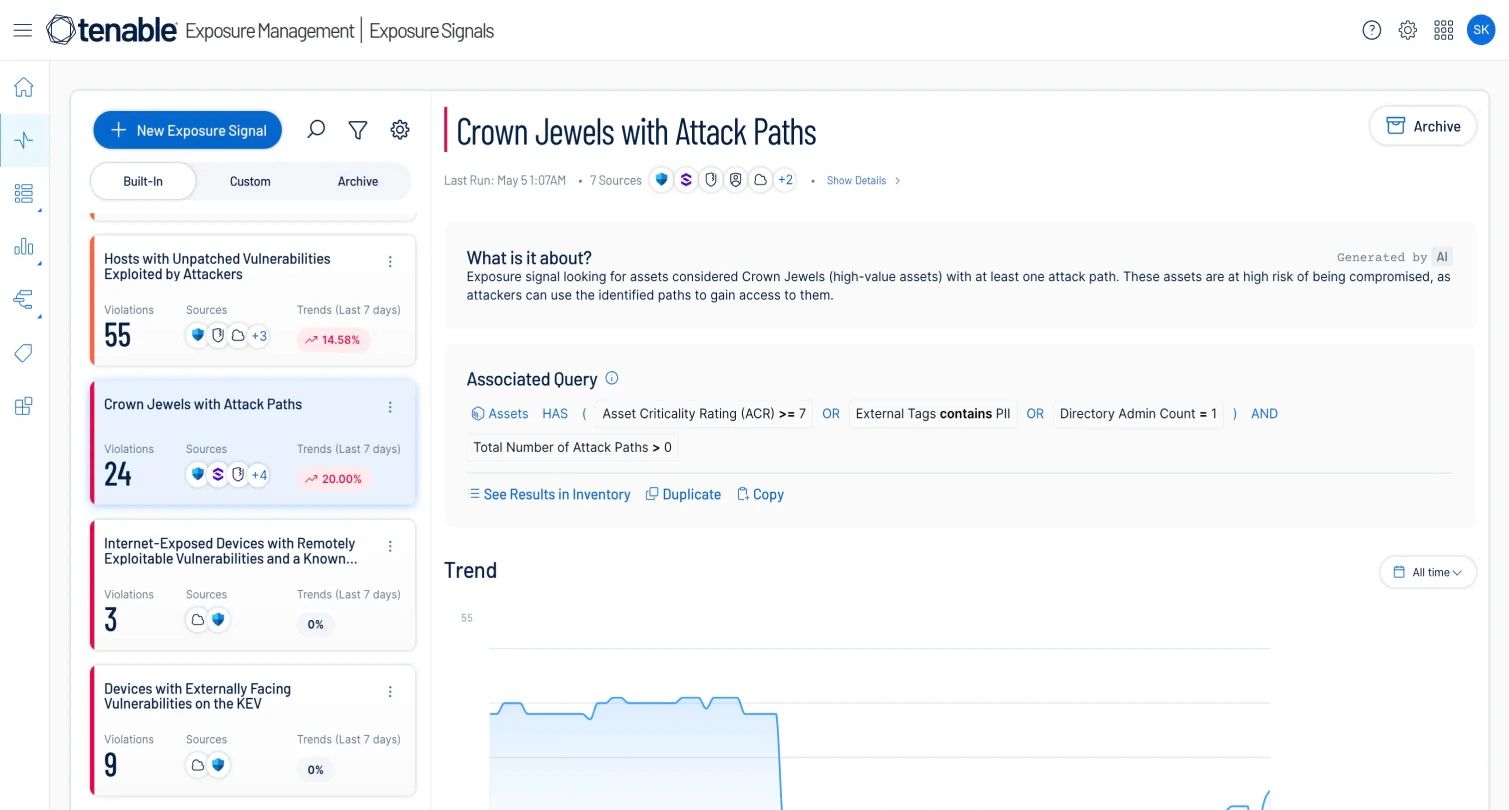Open the Attack Path sidebar icon
The height and width of the screenshot is (810, 1509).
24,299
